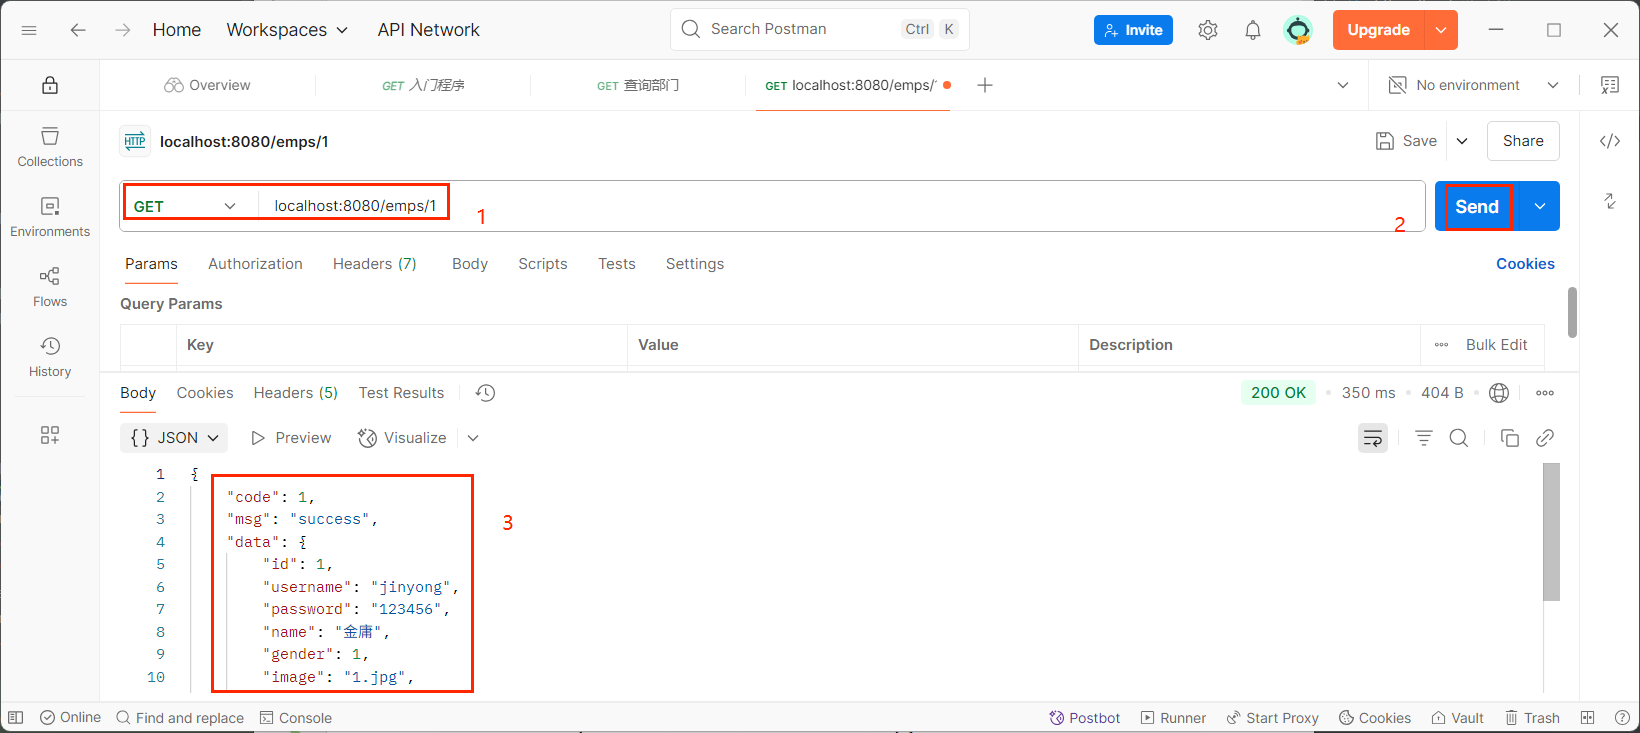
Task: Open response history clock icon
Action: coord(485,393)
